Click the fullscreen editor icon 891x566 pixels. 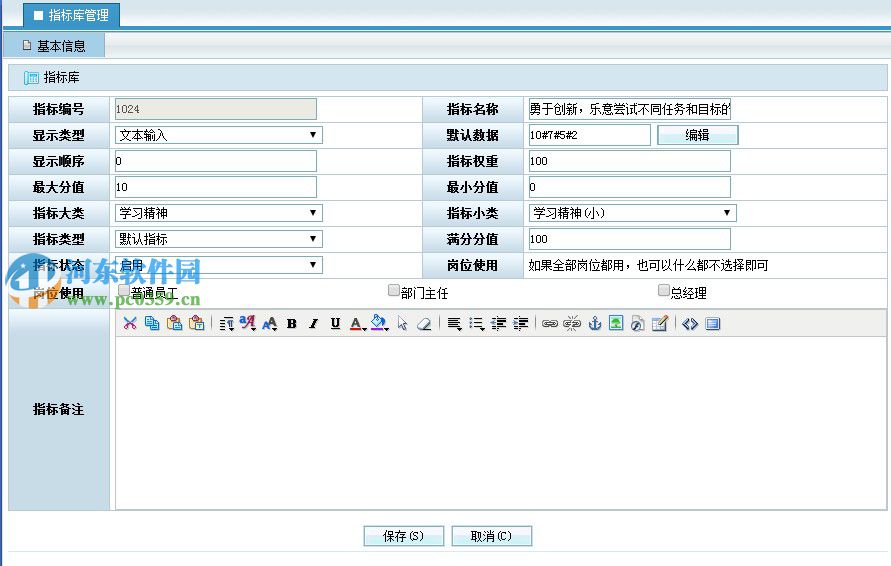(713, 323)
